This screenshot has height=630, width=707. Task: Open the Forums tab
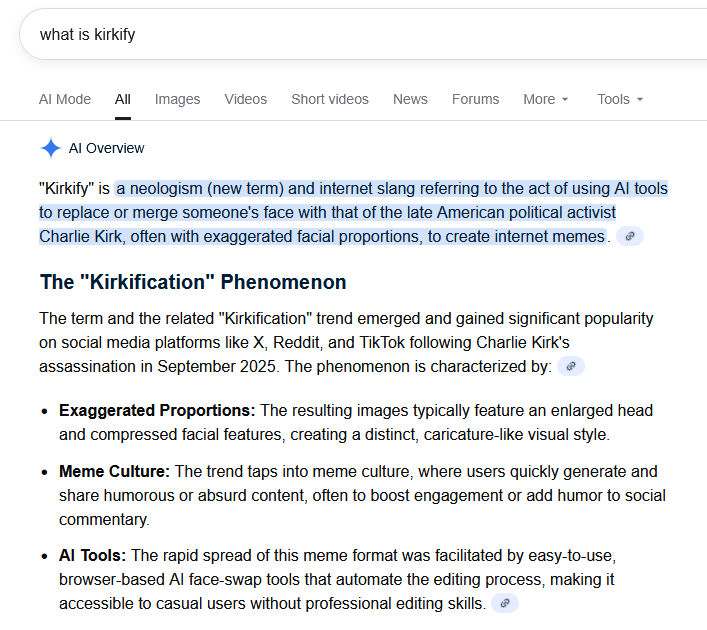475,99
